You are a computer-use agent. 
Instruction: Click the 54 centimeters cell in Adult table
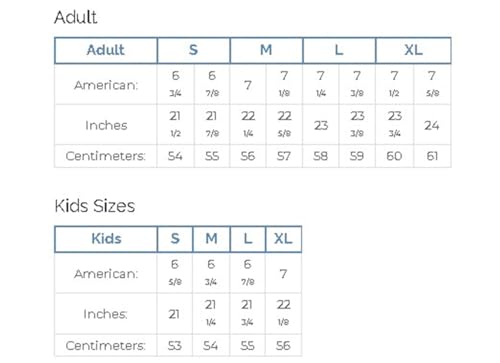175,156
